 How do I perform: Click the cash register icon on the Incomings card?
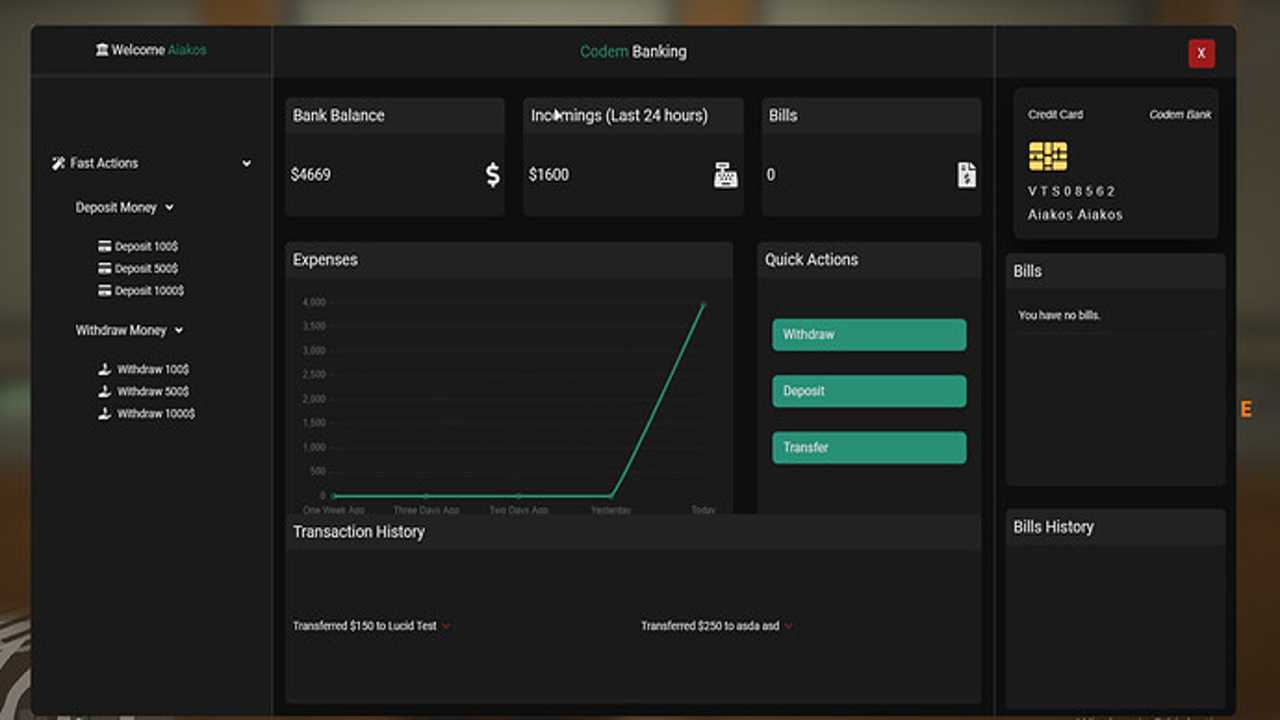pos(725,174)
